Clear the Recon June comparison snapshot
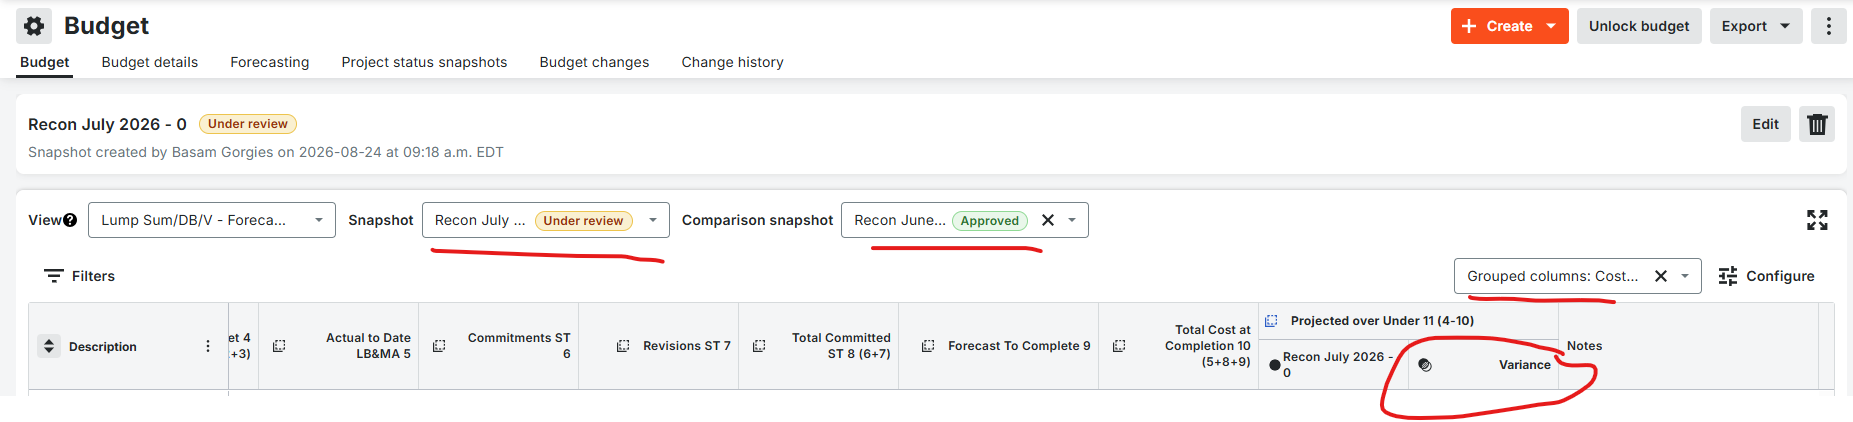The height and width of the screenshot is (422, 1853). pyautogui.click(x=1048, y=220)
